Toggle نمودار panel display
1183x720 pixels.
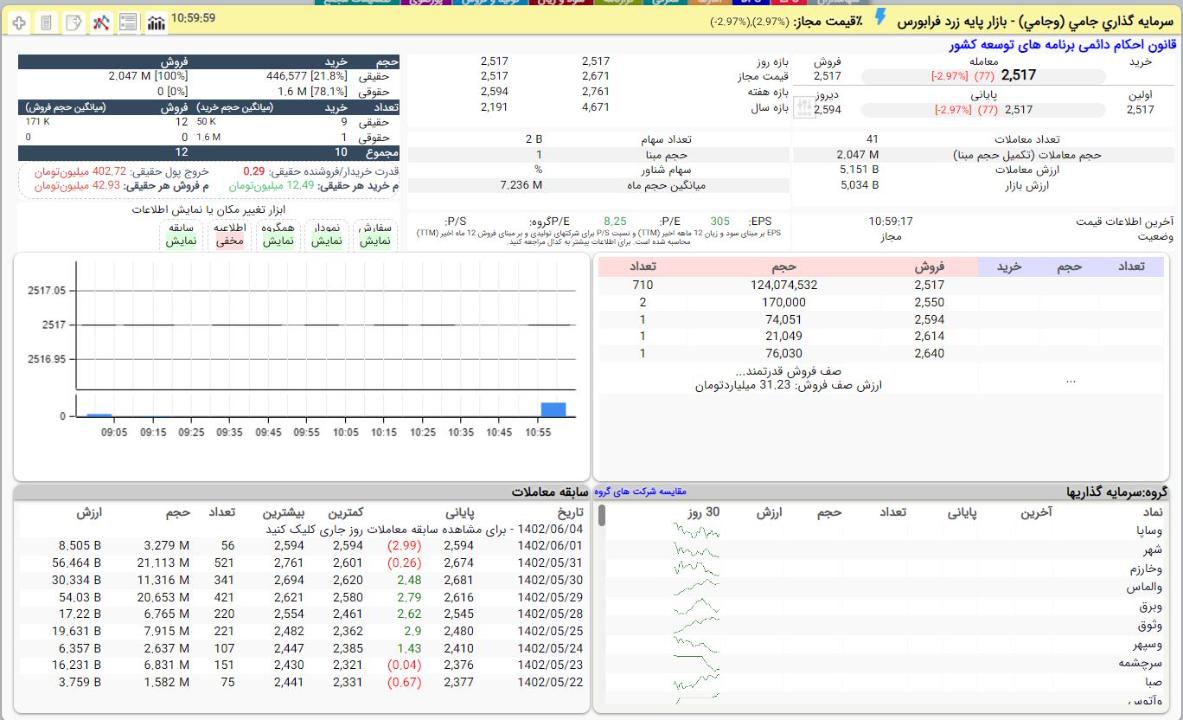[327, 235]
